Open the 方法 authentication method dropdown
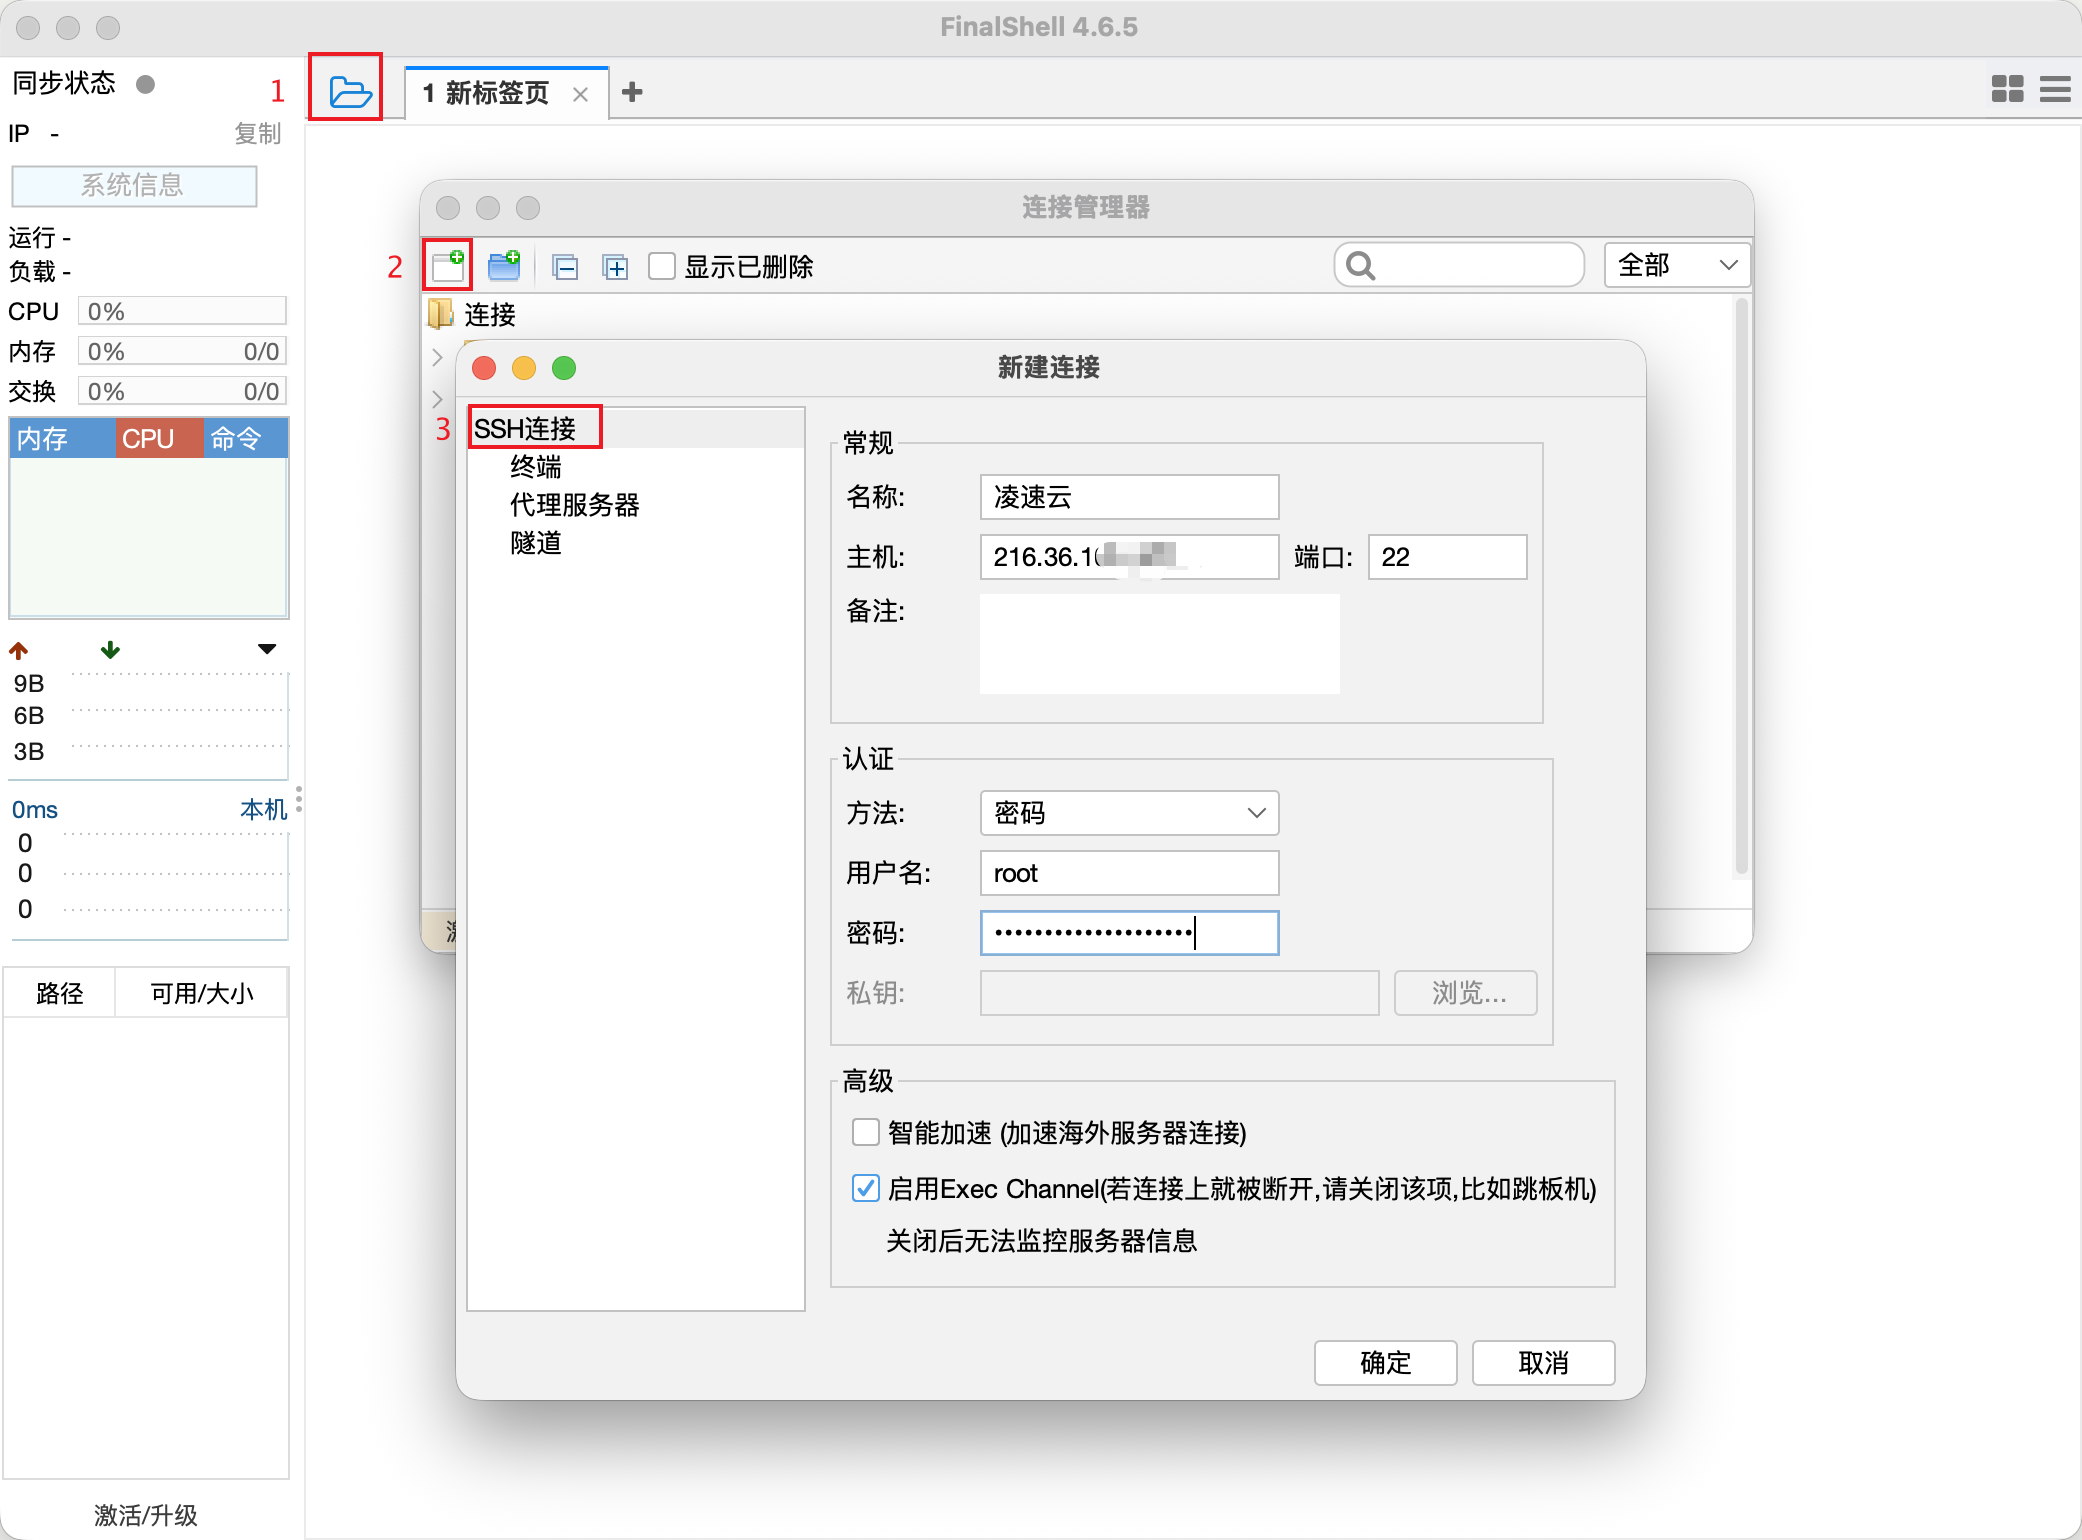The image size is (2082, 1540). point(1129,813)
